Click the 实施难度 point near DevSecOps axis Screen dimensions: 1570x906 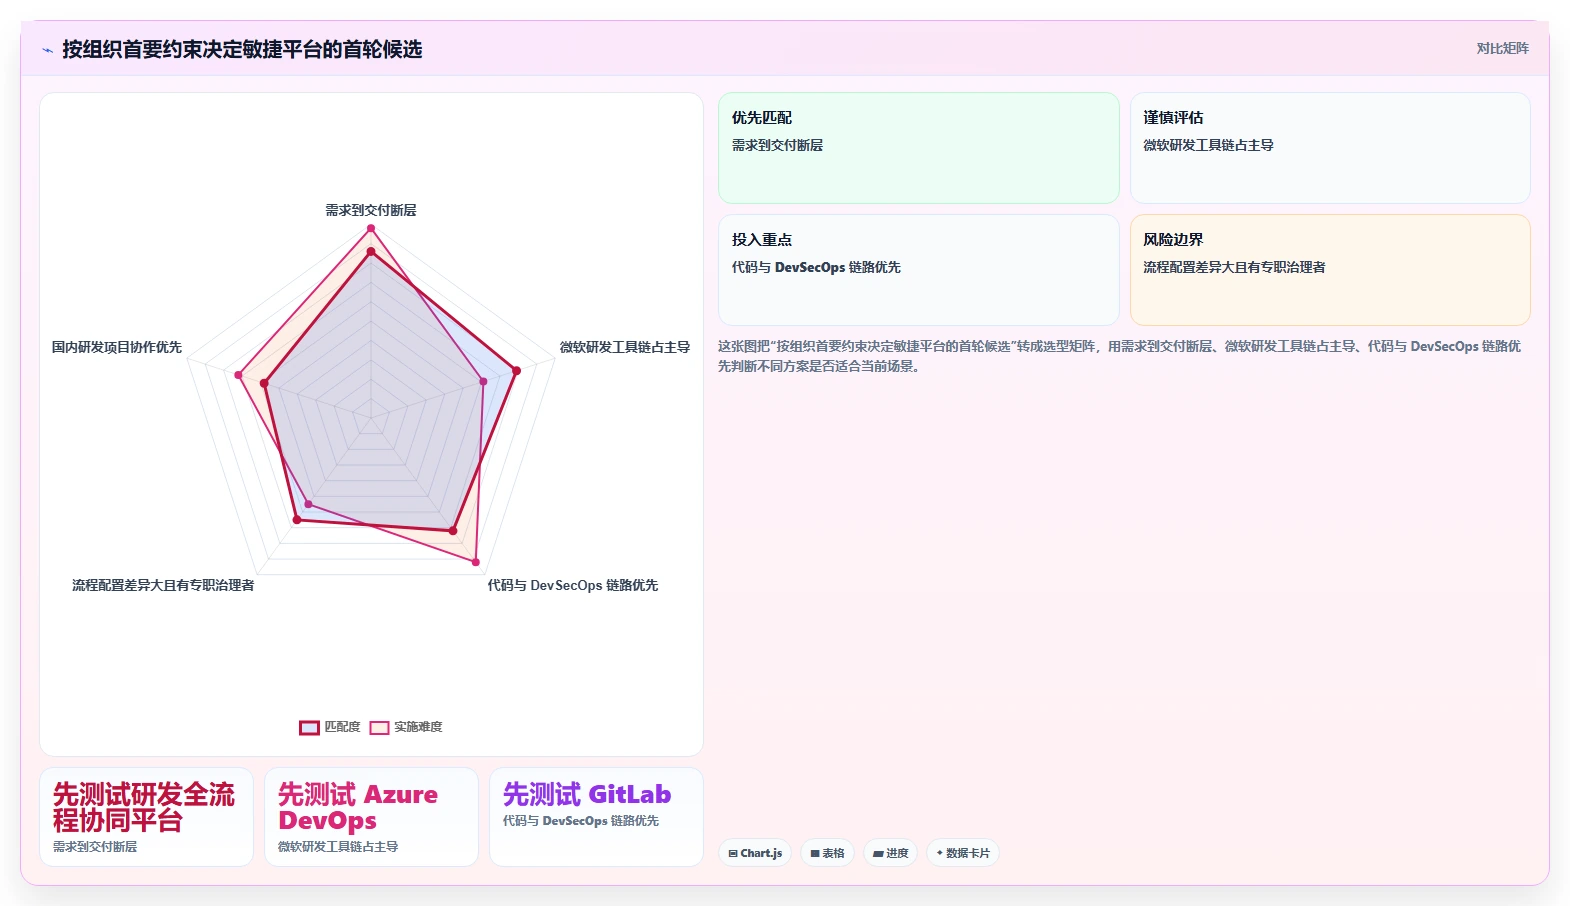click(x=475, y=562)
